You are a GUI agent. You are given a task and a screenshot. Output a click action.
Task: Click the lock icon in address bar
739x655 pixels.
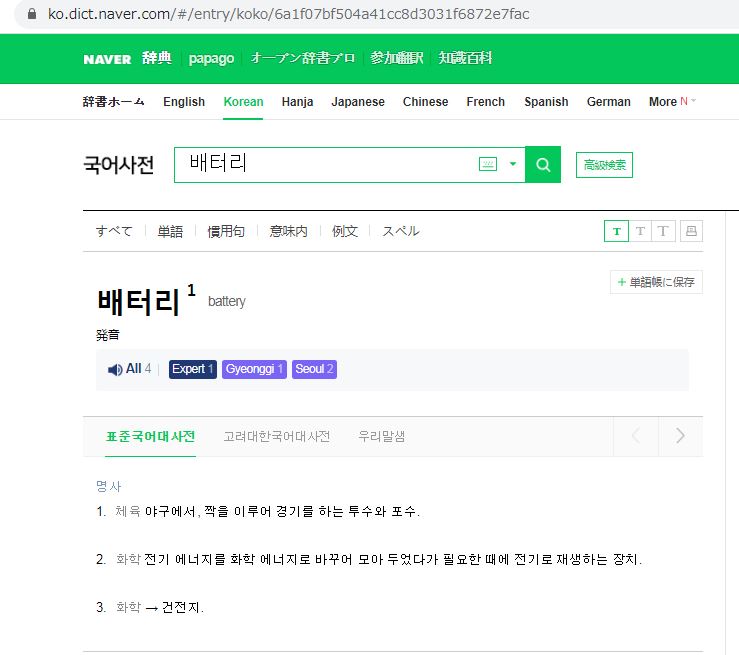click(31, 14)
